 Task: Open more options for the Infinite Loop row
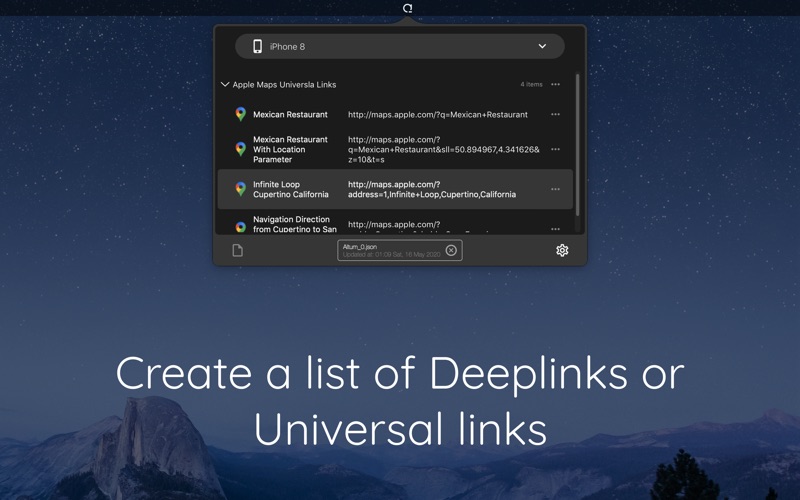(x=555, y=189)
